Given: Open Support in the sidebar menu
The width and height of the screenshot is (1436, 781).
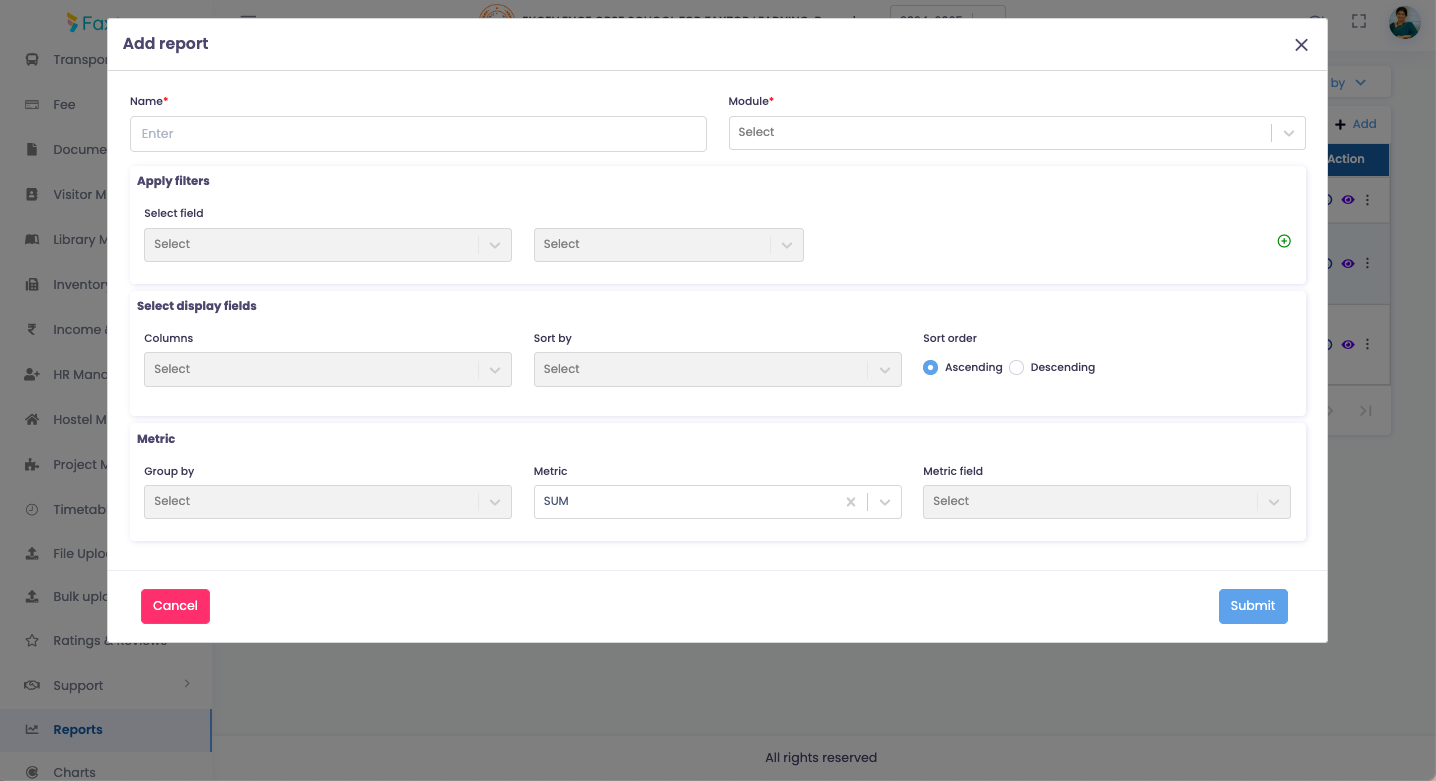Looking at the screenshot, I should pyautogui.click(x=78, y=686).
